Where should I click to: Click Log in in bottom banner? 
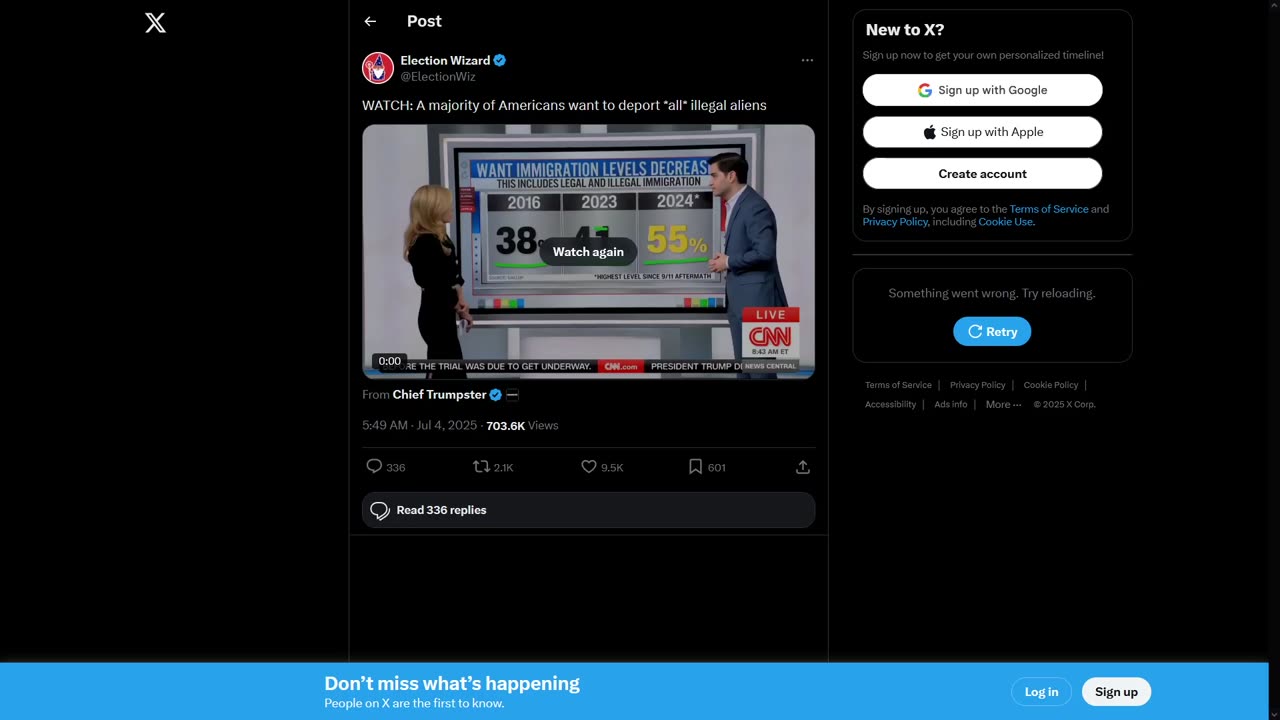point(1041,692)
